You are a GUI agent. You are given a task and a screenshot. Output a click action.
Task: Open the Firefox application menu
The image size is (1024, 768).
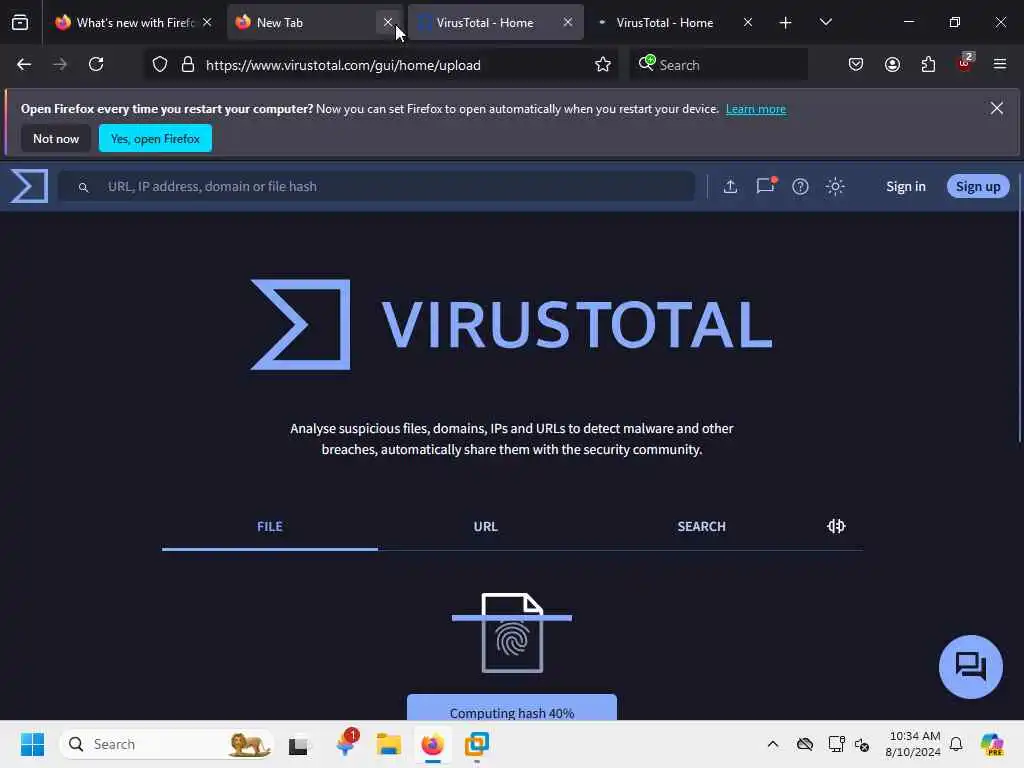1000,65
